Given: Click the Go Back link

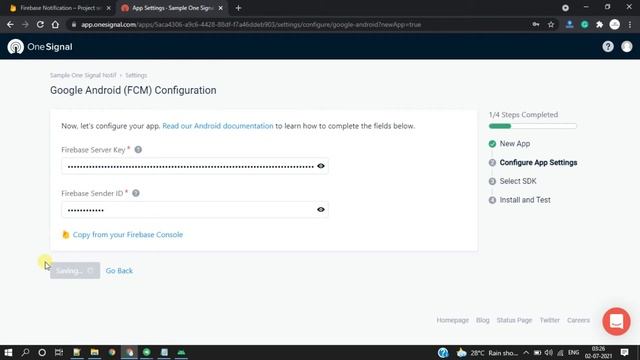Looking at the screenshot, I should coord(119,271).
